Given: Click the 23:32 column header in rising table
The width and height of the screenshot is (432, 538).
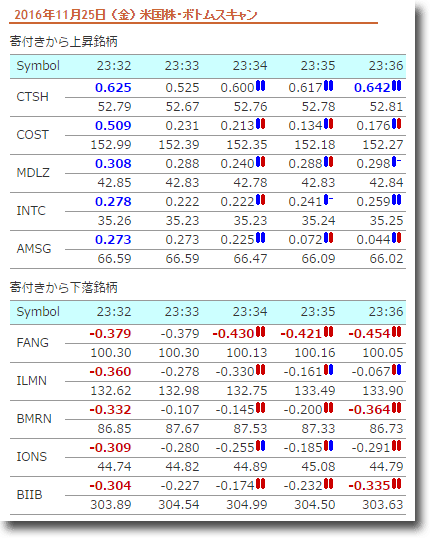Looking at the screenshot, I should point(114,66).
